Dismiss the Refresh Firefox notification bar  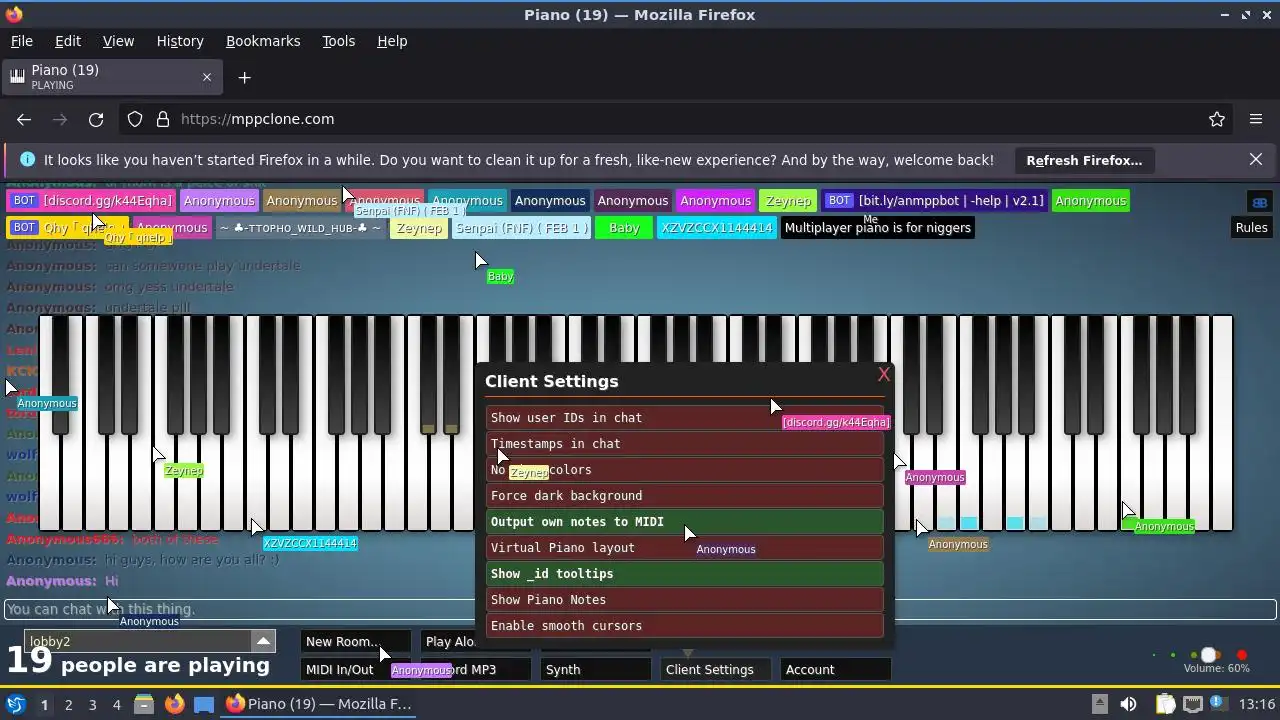coord(1256,160)
